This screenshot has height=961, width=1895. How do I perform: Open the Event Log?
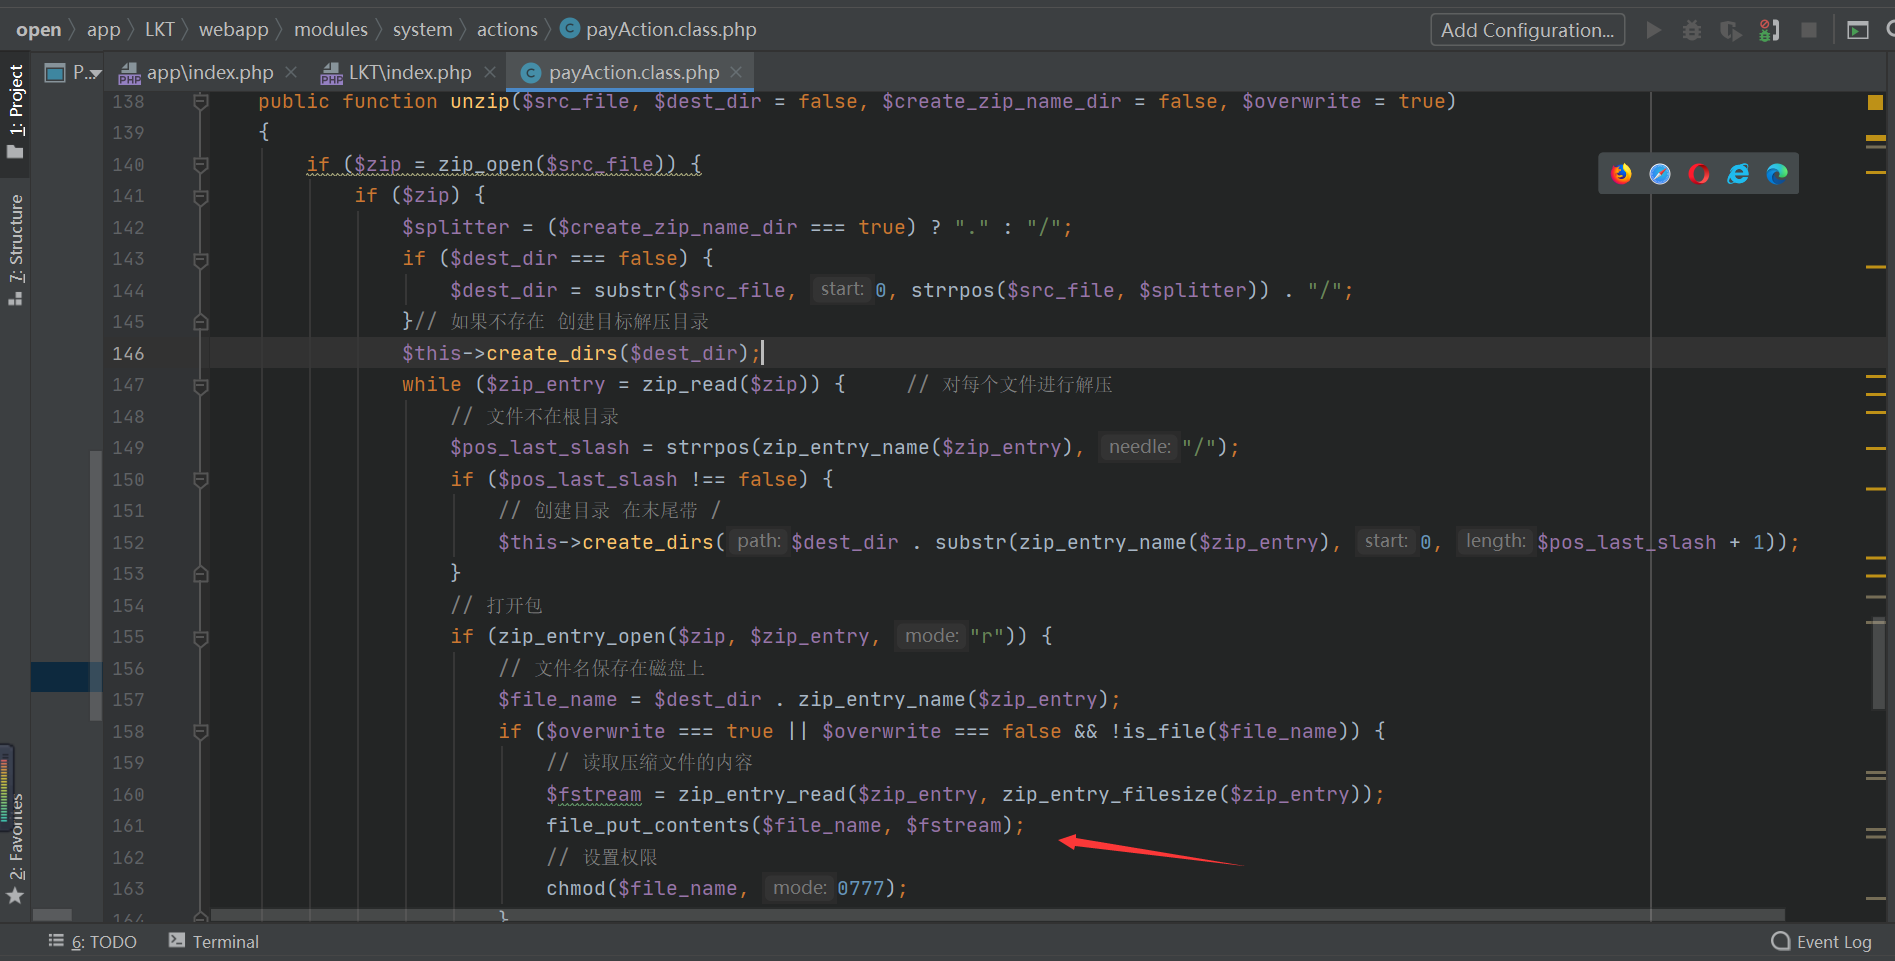coord(1821,942)
